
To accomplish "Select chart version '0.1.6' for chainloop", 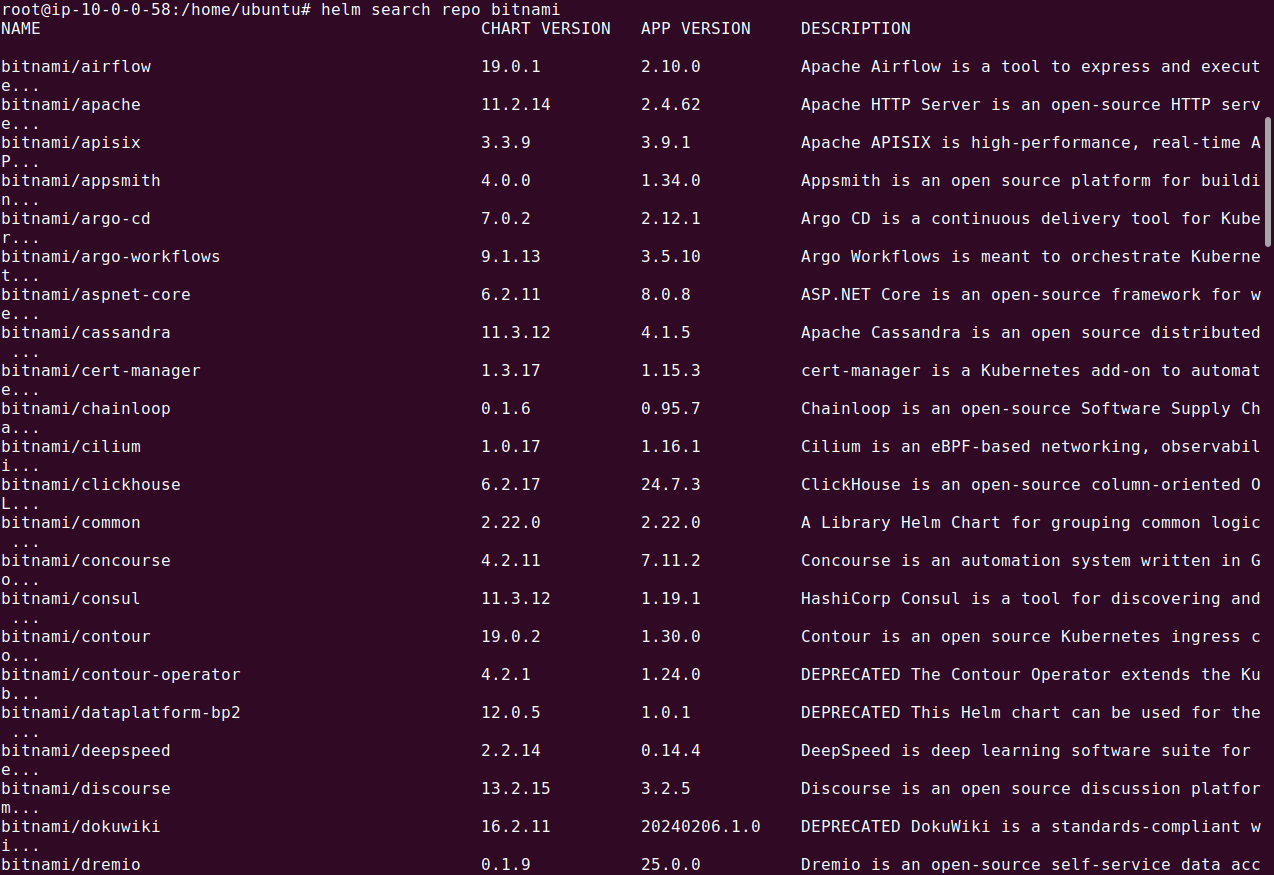I will (506, 409).
